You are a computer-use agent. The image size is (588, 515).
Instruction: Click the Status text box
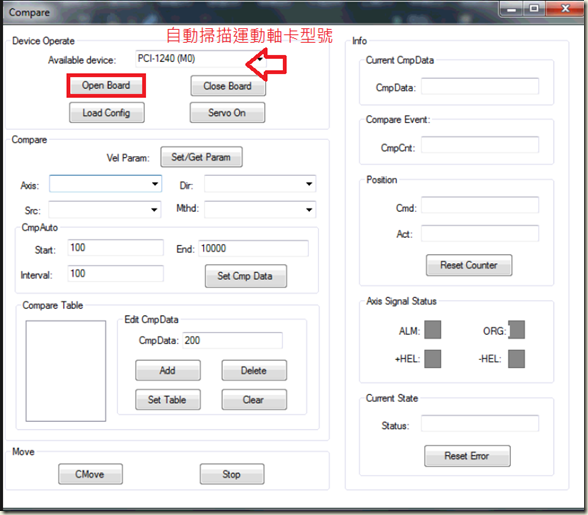tap(480, 423)
